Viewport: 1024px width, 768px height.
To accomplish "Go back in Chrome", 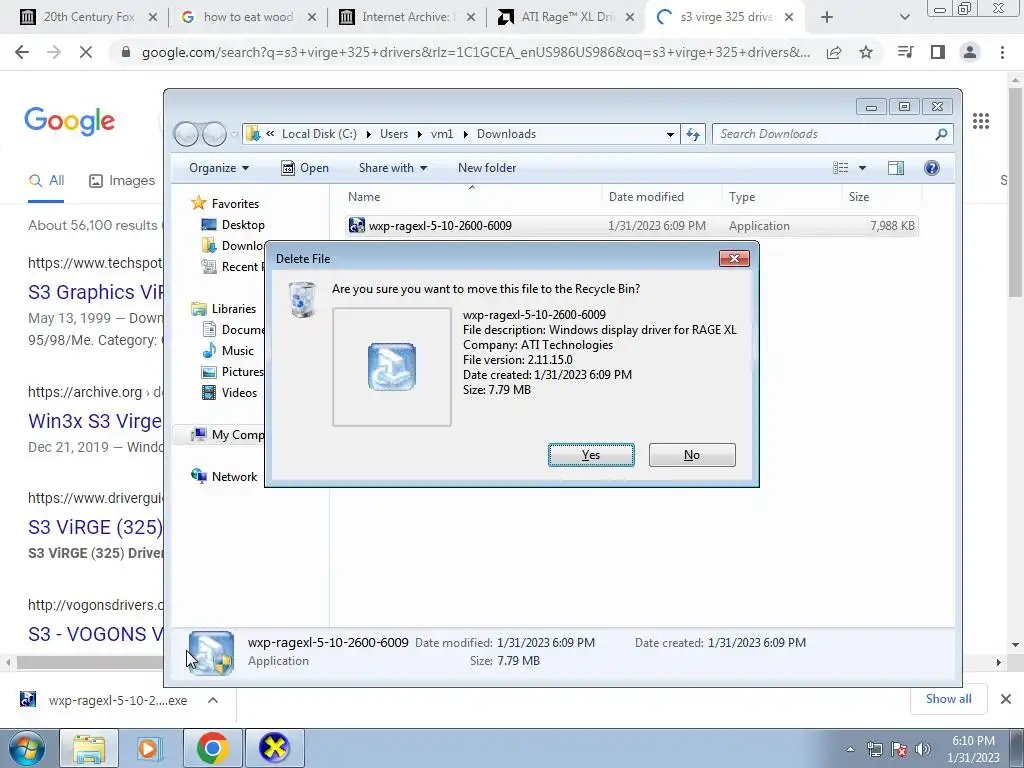I will 22,52.
